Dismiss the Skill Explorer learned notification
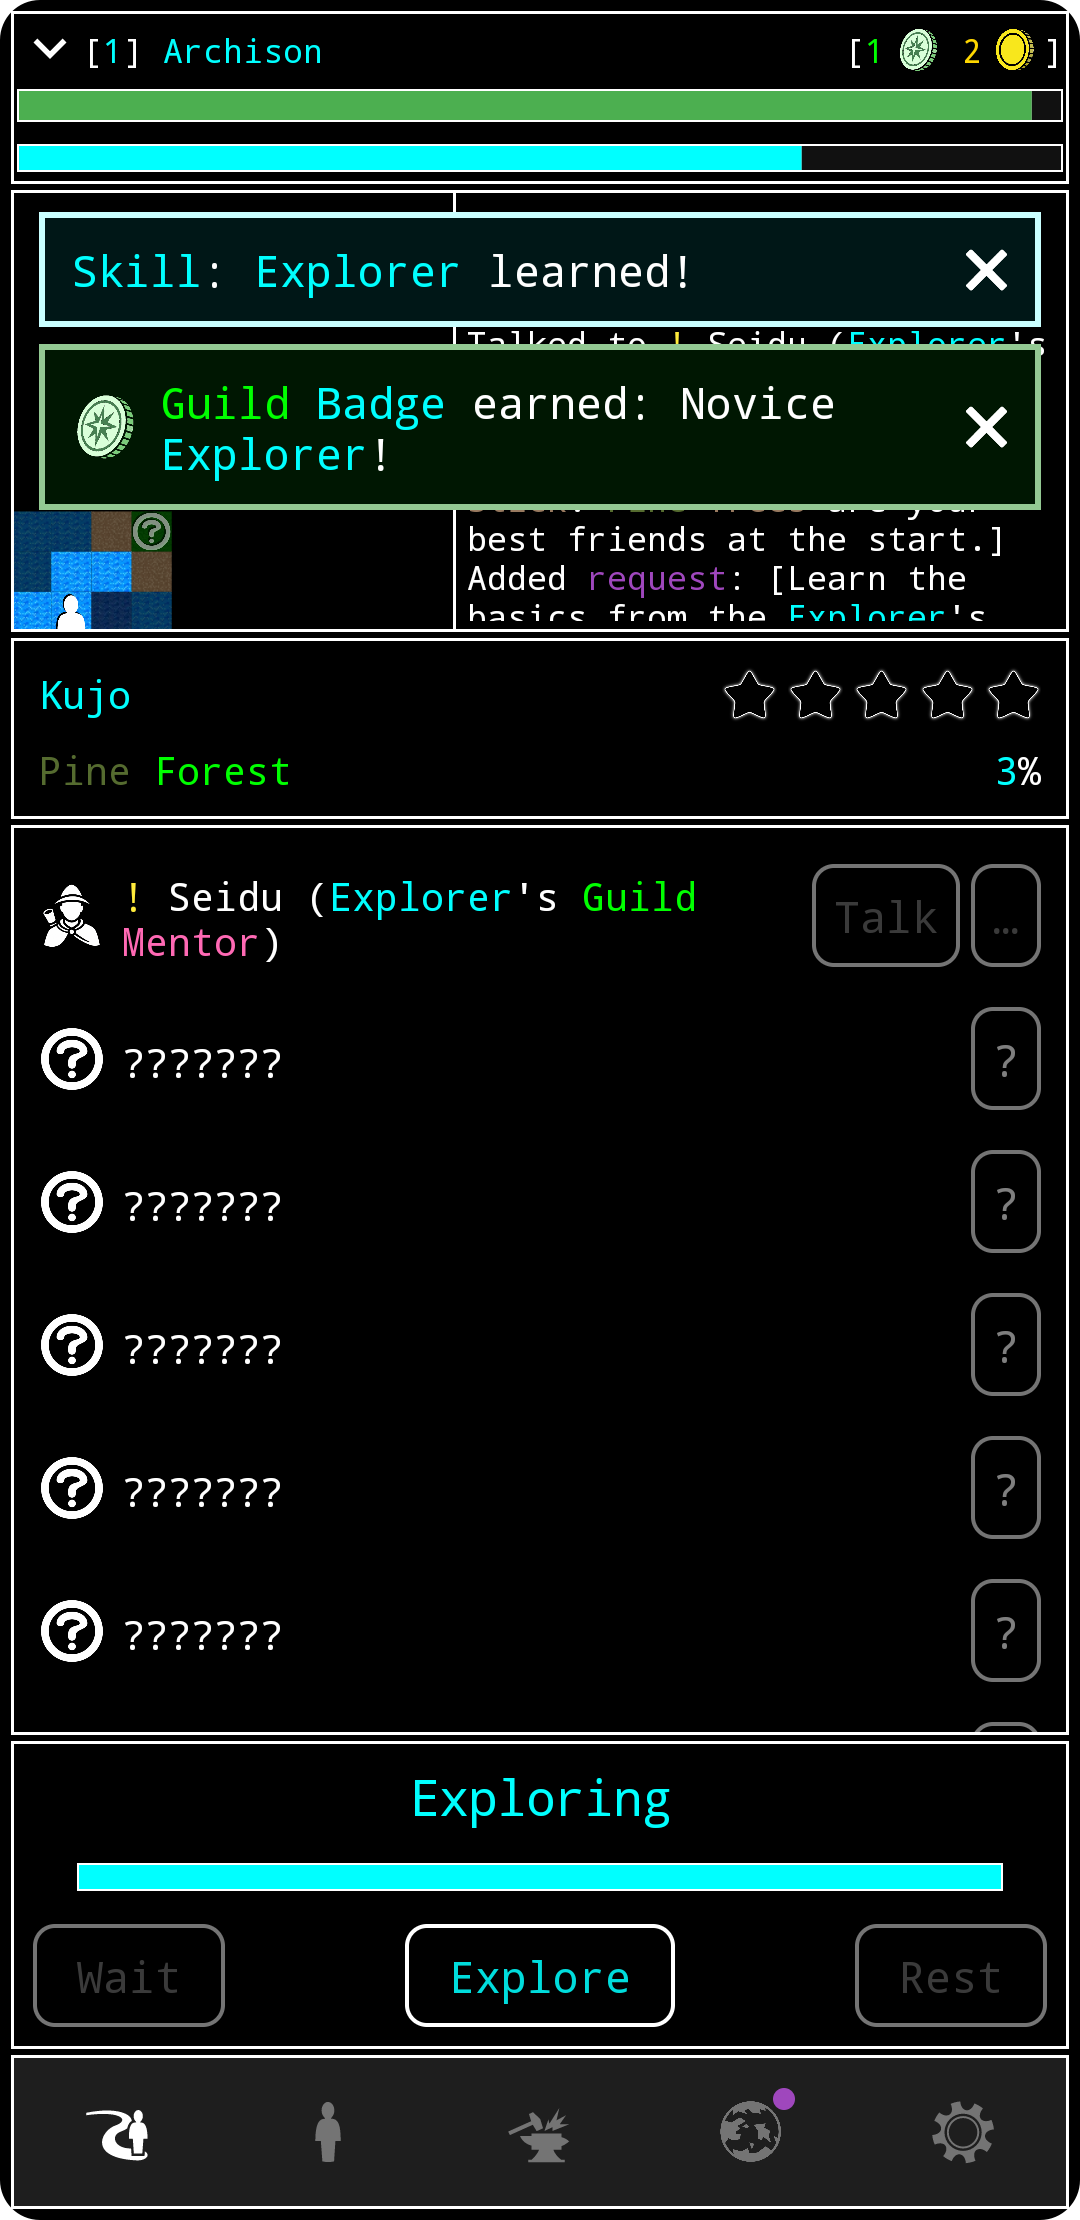Screen dimensions: 1080x2220 coord(986,270)
